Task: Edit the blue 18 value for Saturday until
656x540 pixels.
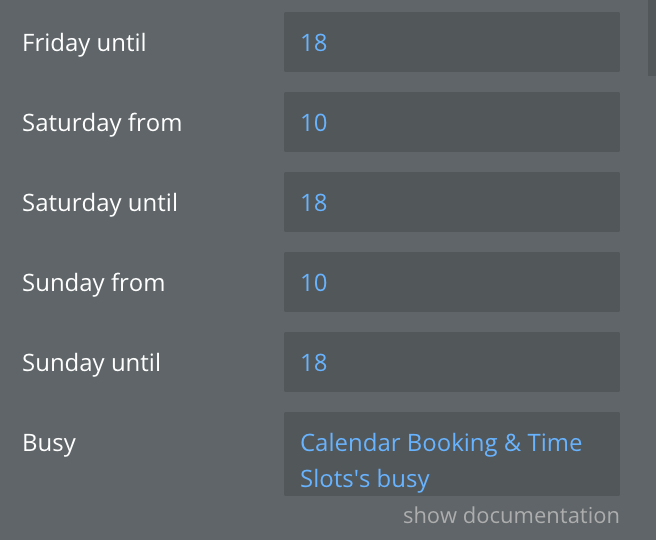Action: pyautogui.click(x=314, y=203)
